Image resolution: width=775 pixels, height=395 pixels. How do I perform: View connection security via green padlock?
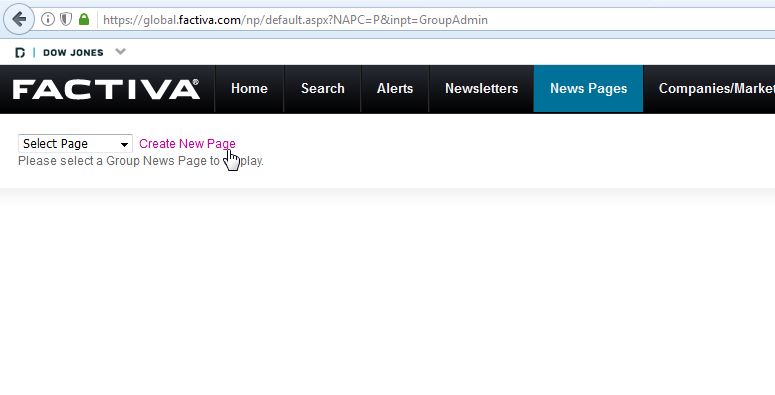point(84,20)
